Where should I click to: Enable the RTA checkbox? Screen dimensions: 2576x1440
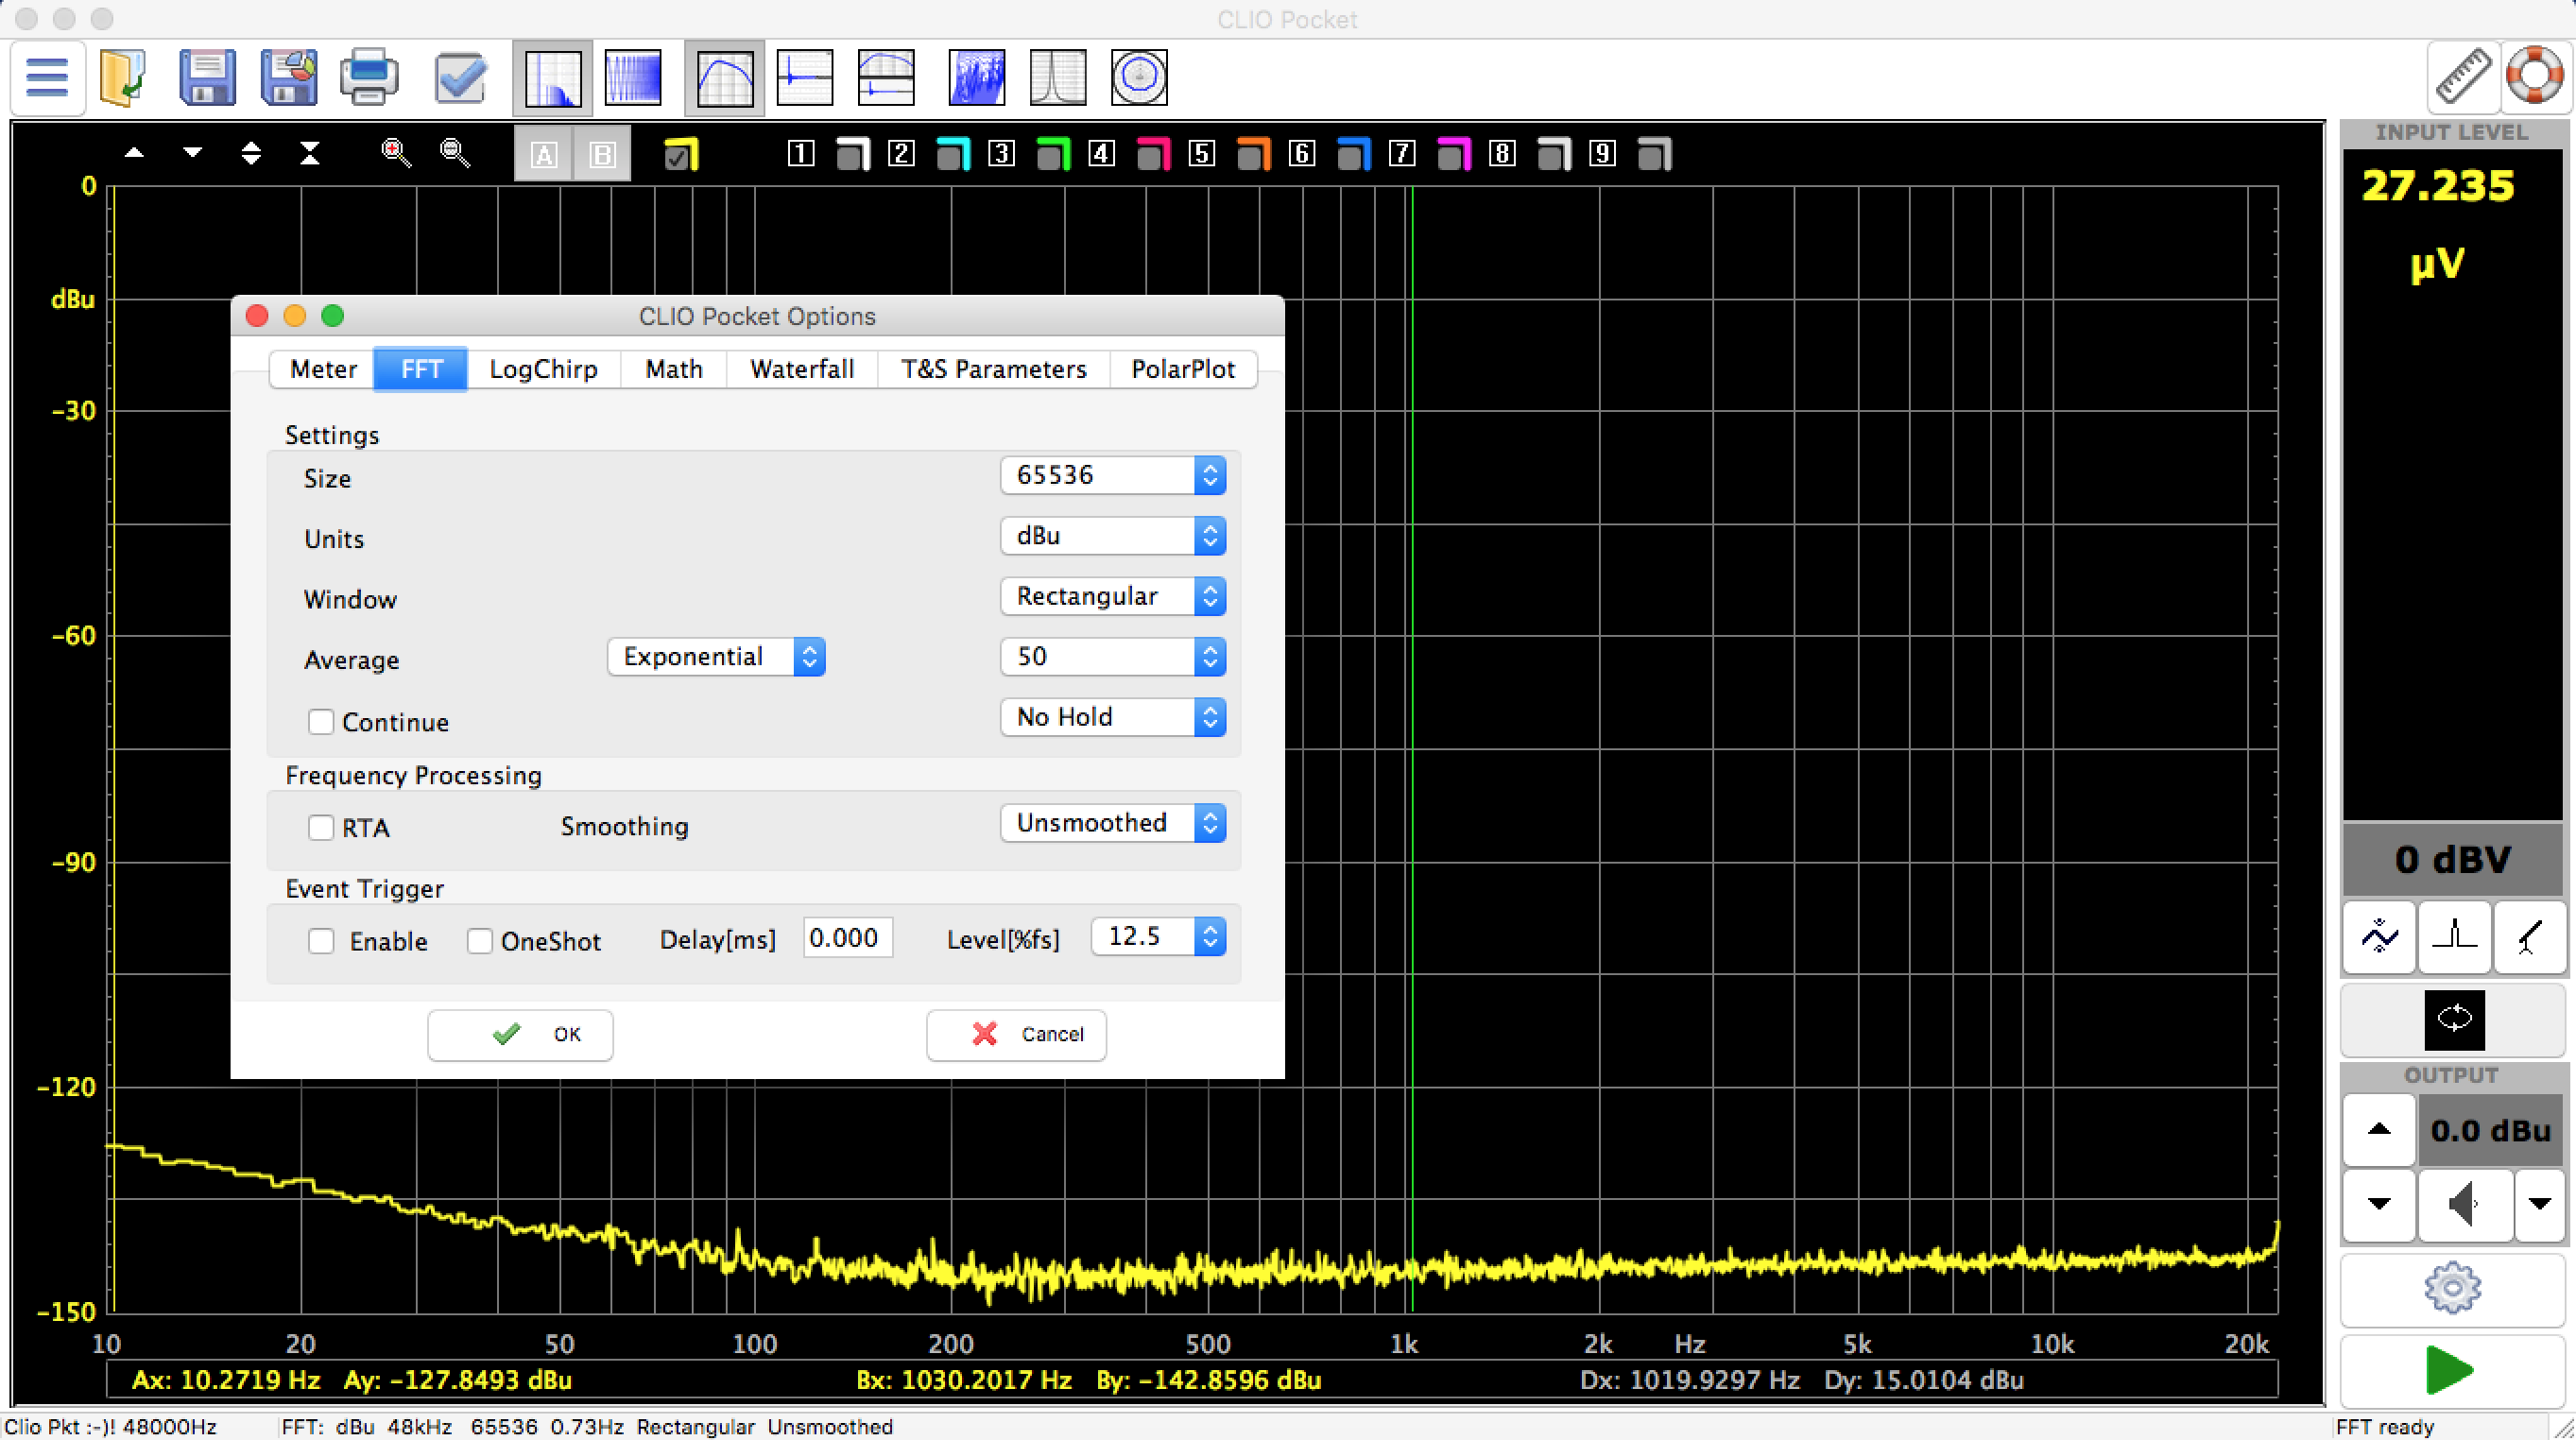[321, 828]
